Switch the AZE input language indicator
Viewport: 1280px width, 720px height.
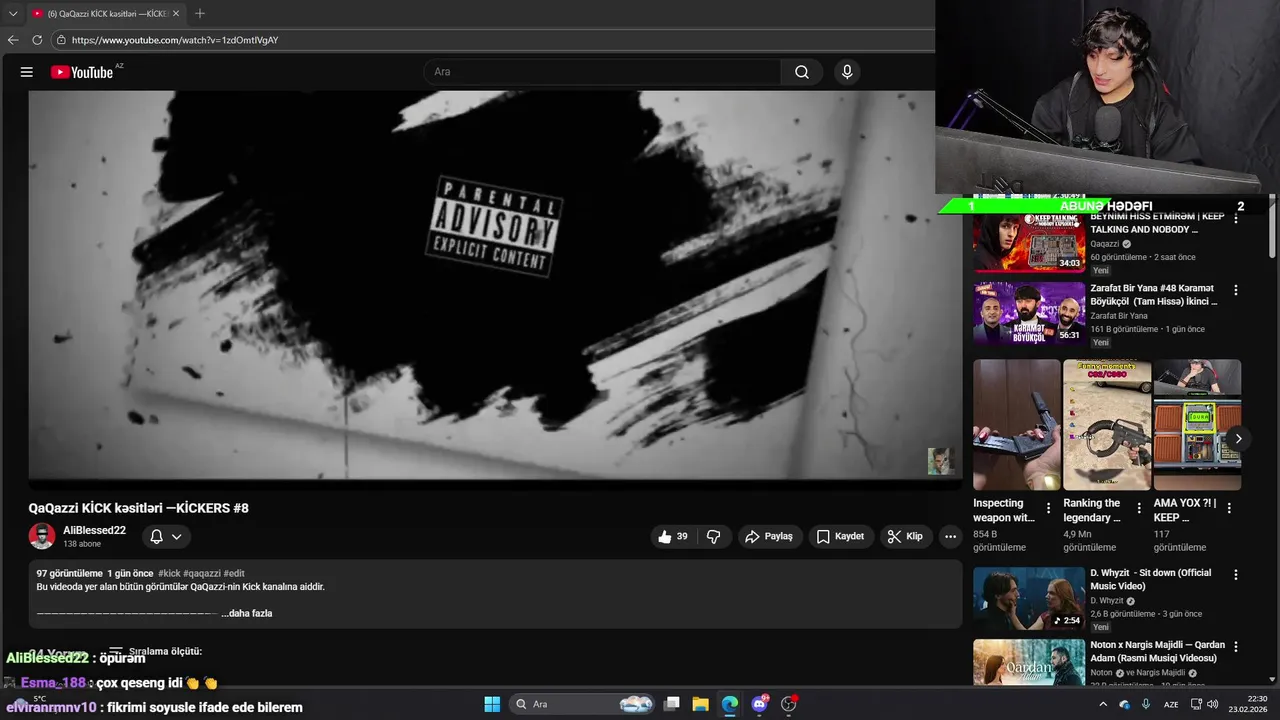(x=1171, y=704)
